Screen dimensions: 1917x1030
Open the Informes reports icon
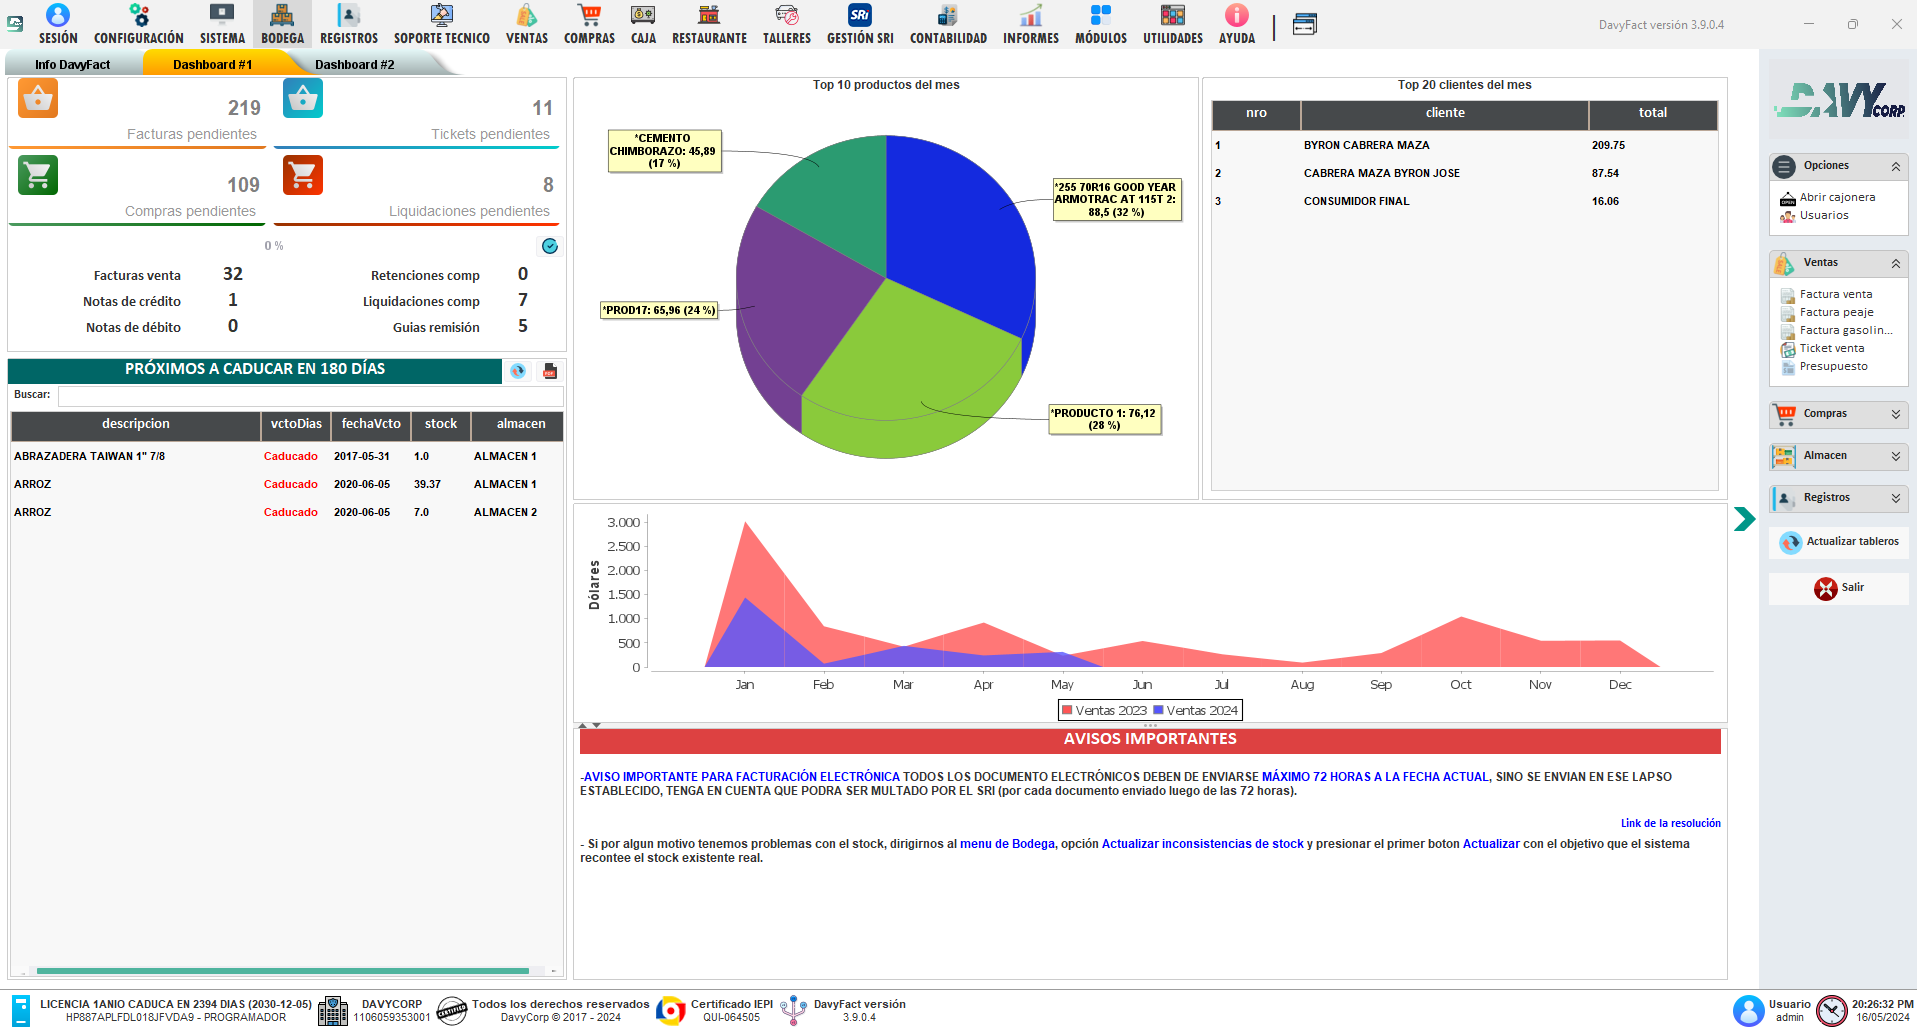coord(1031,16)
